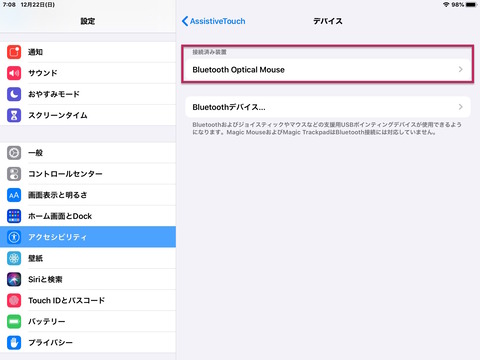Open the サウンド sound settings icon
The width and height of the screenshot is (480, 360).
coord(14,73)
